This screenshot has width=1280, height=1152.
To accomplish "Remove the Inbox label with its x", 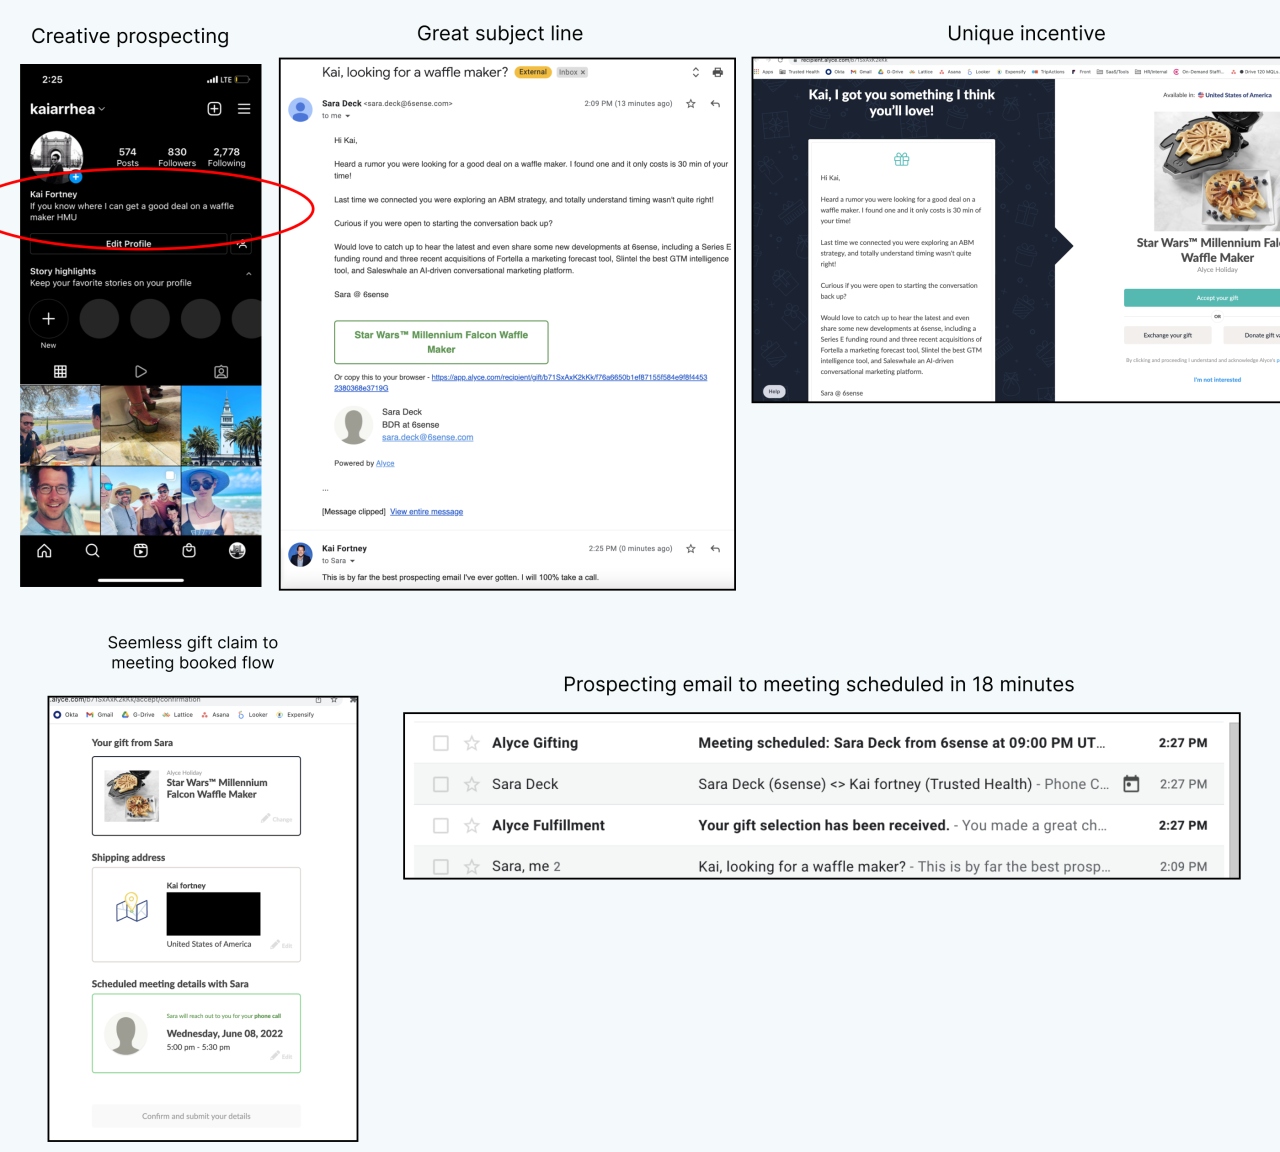I will tap(583, 72).
